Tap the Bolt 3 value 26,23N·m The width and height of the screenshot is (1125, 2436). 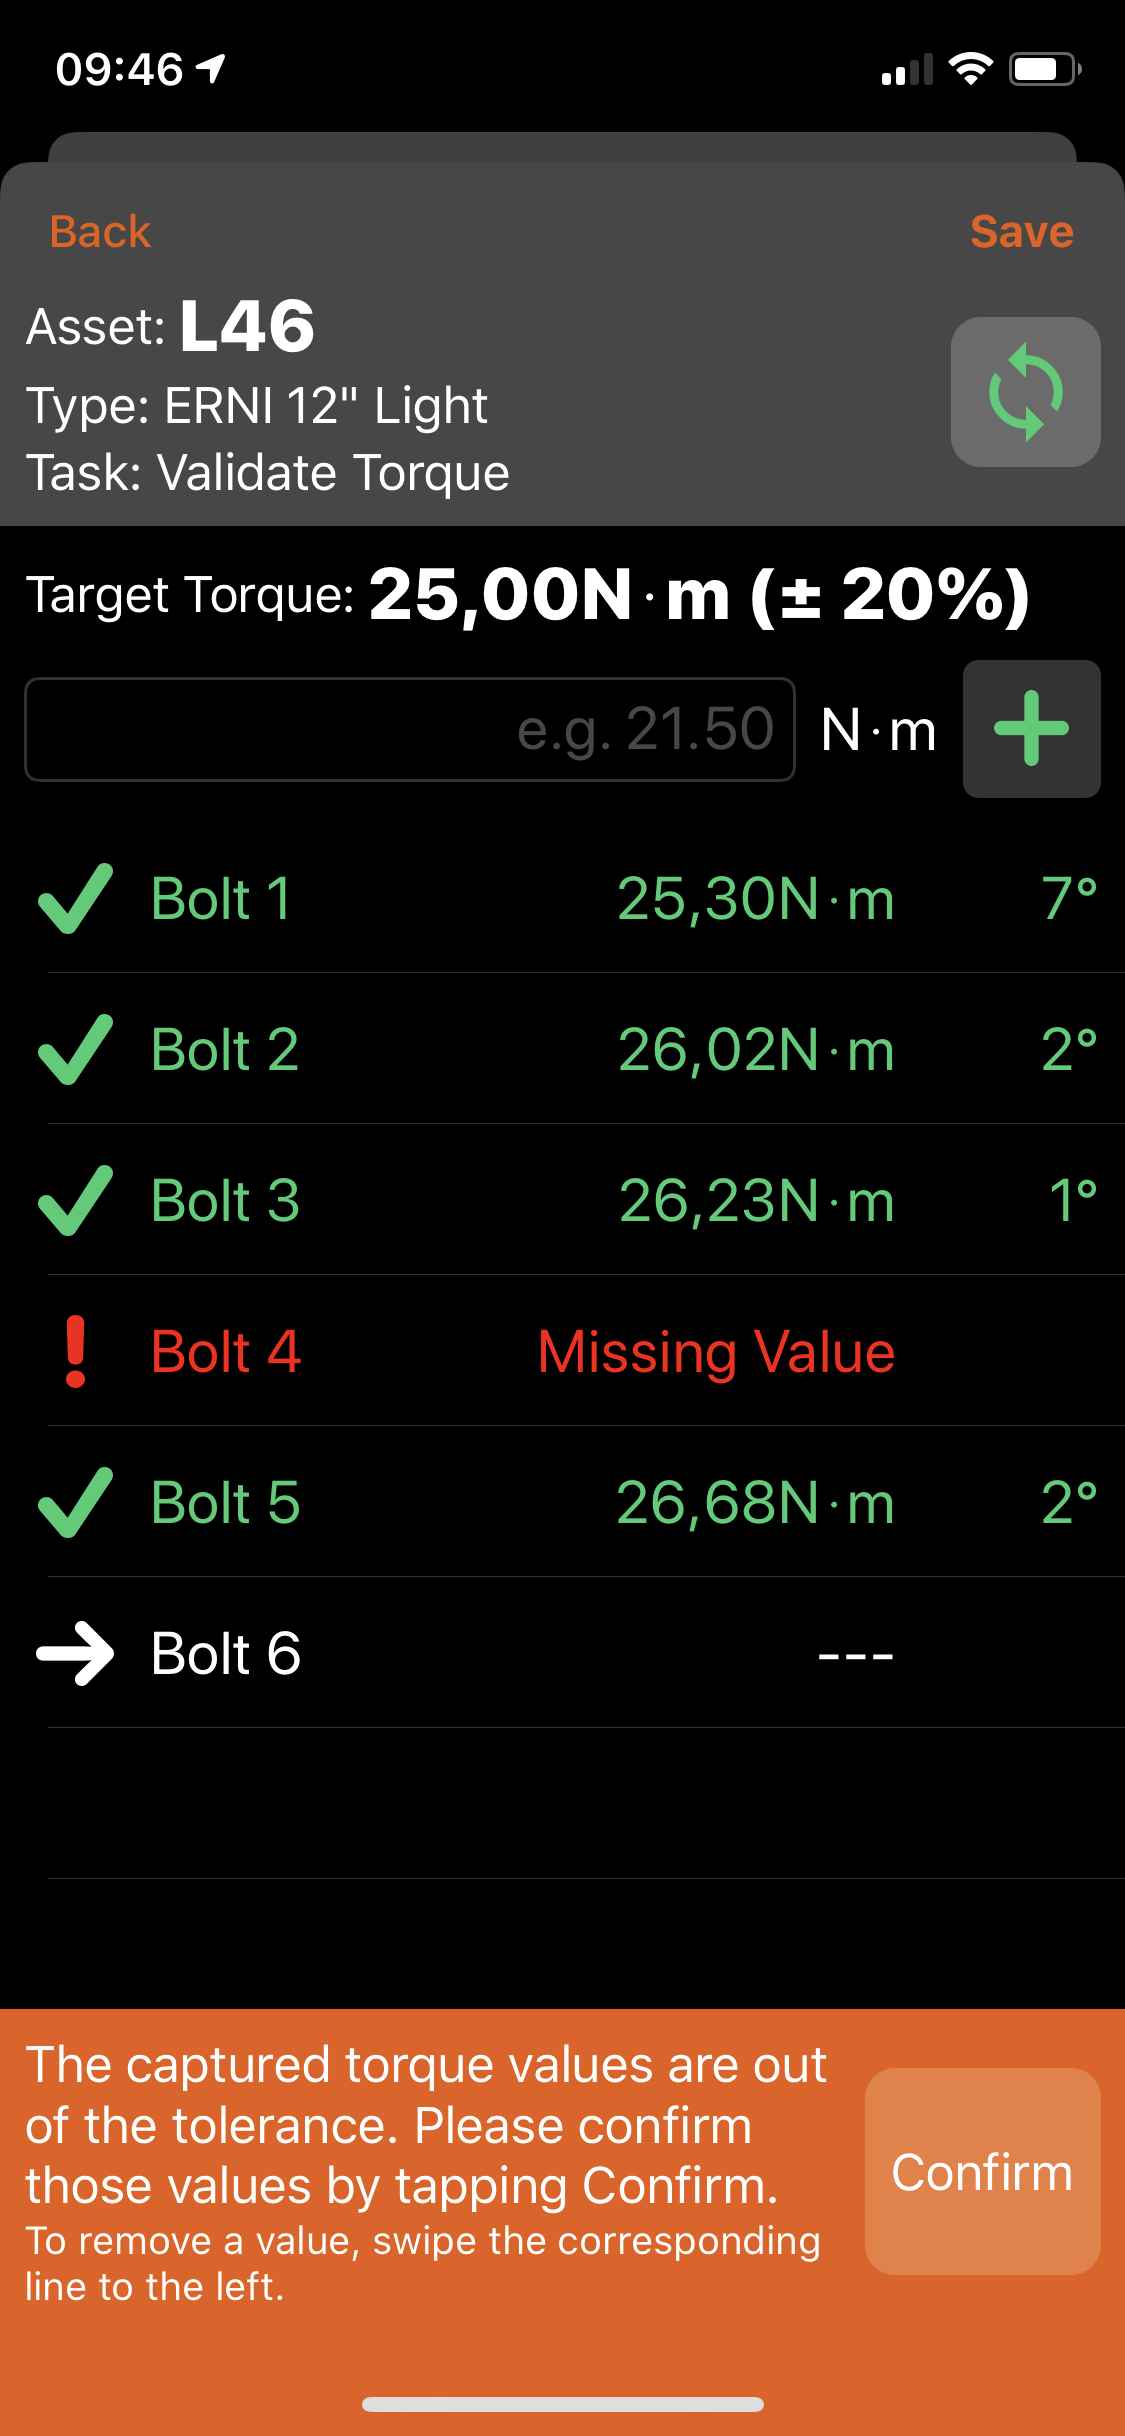tap(756, 1200)
